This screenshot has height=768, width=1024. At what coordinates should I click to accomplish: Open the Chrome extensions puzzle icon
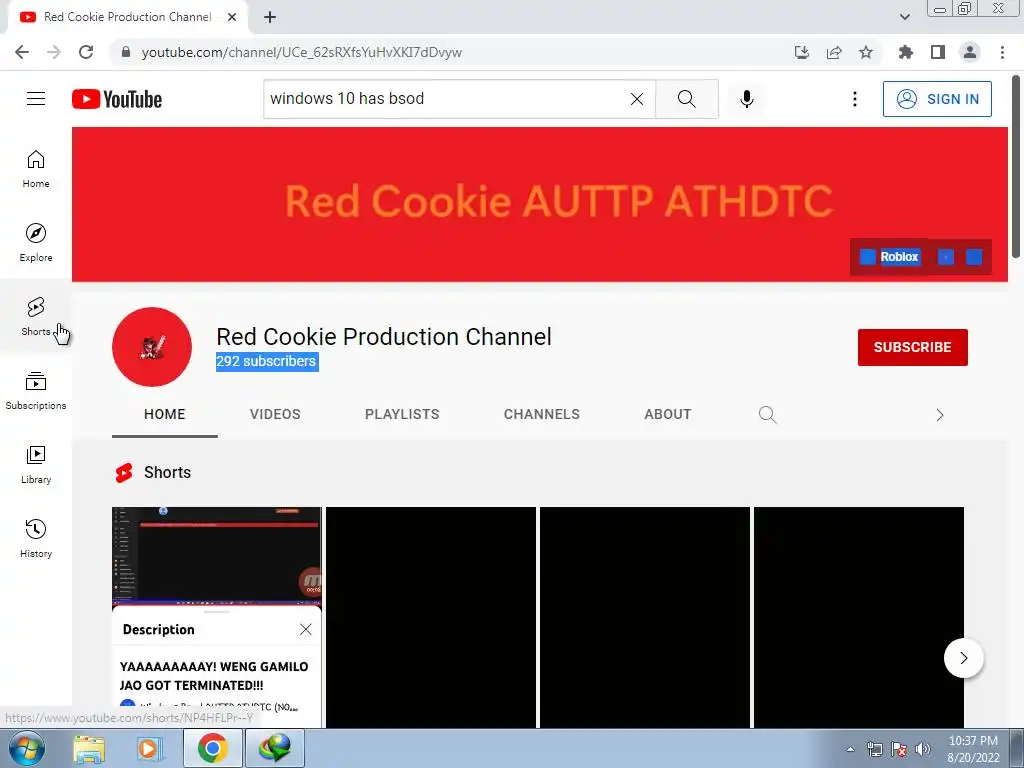[x=905, y=52]
